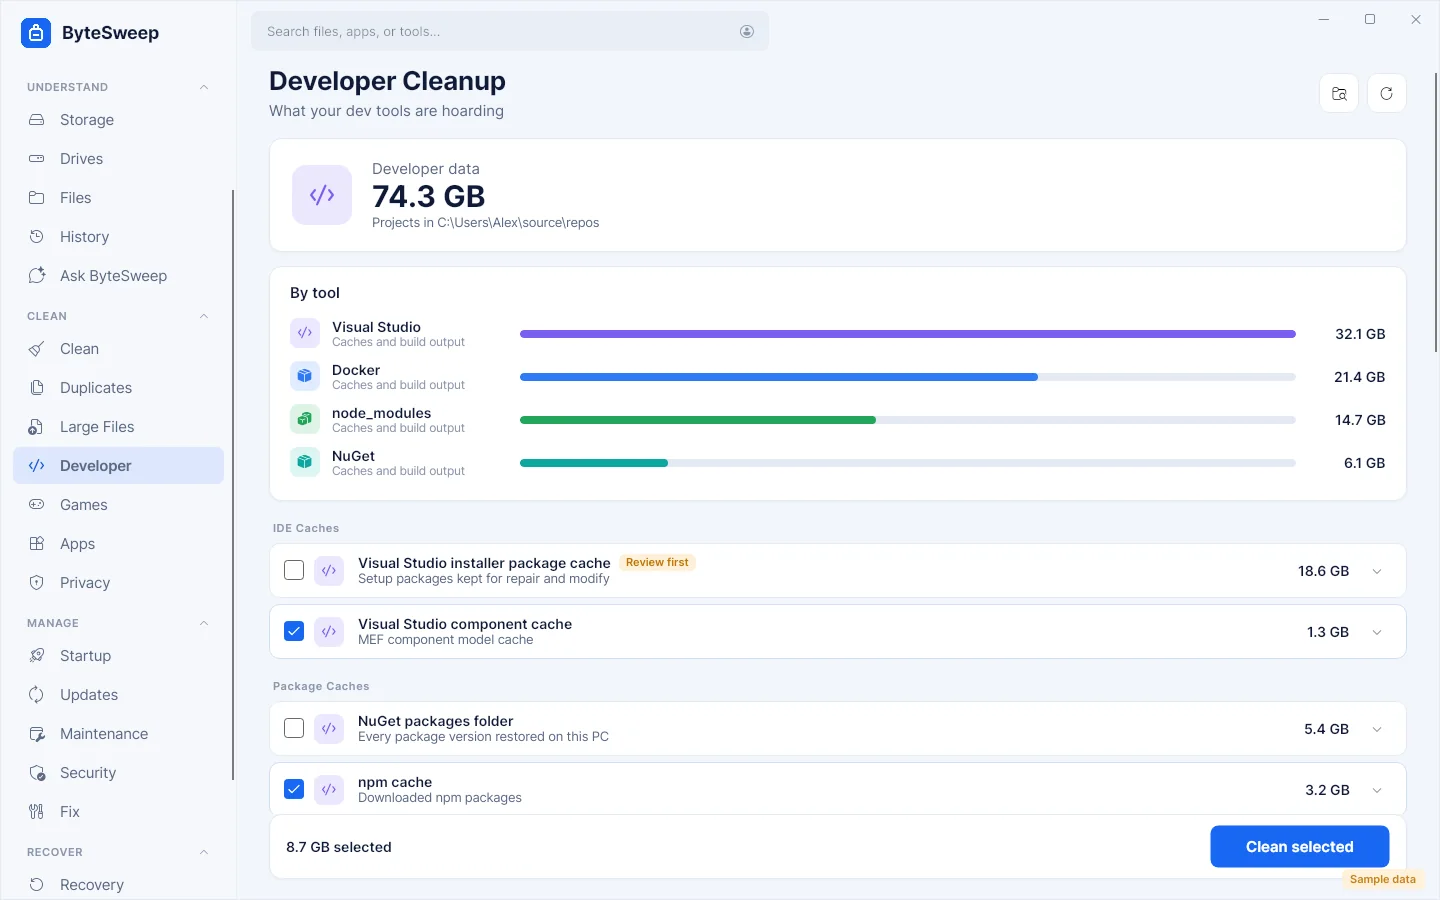This screenshot has width=1440, height=900.
Task: Click the browse folder icon button
Action: click(1339, 94)
